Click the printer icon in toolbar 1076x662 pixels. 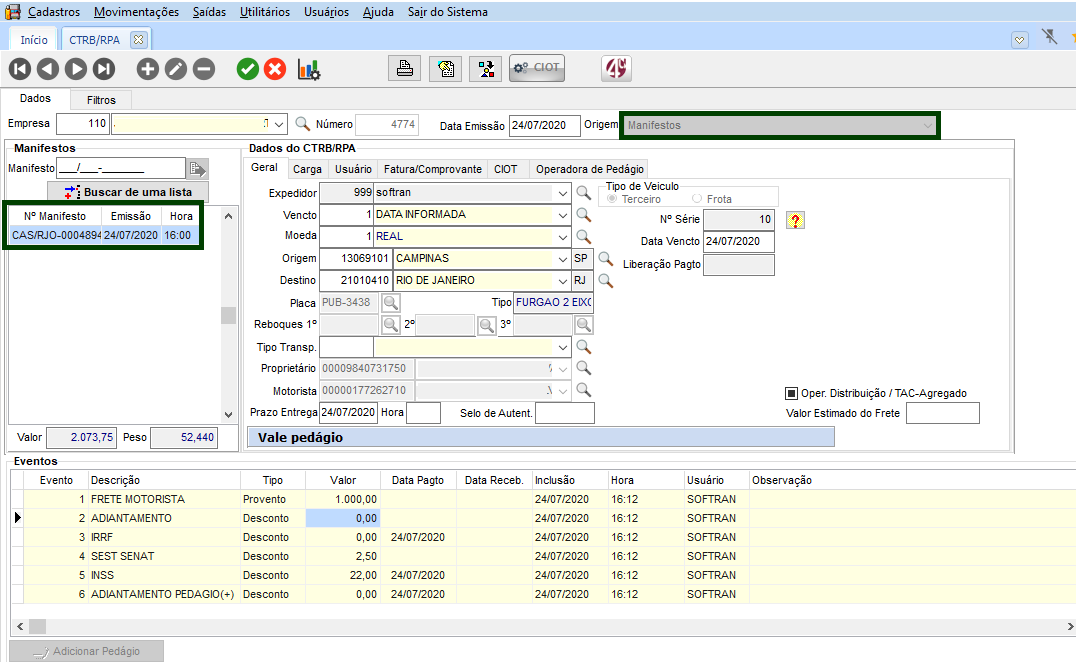coord(405,69)
